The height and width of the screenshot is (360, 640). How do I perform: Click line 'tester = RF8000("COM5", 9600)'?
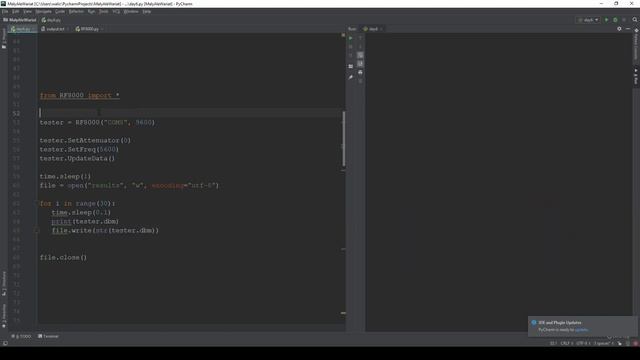[97, 122]
